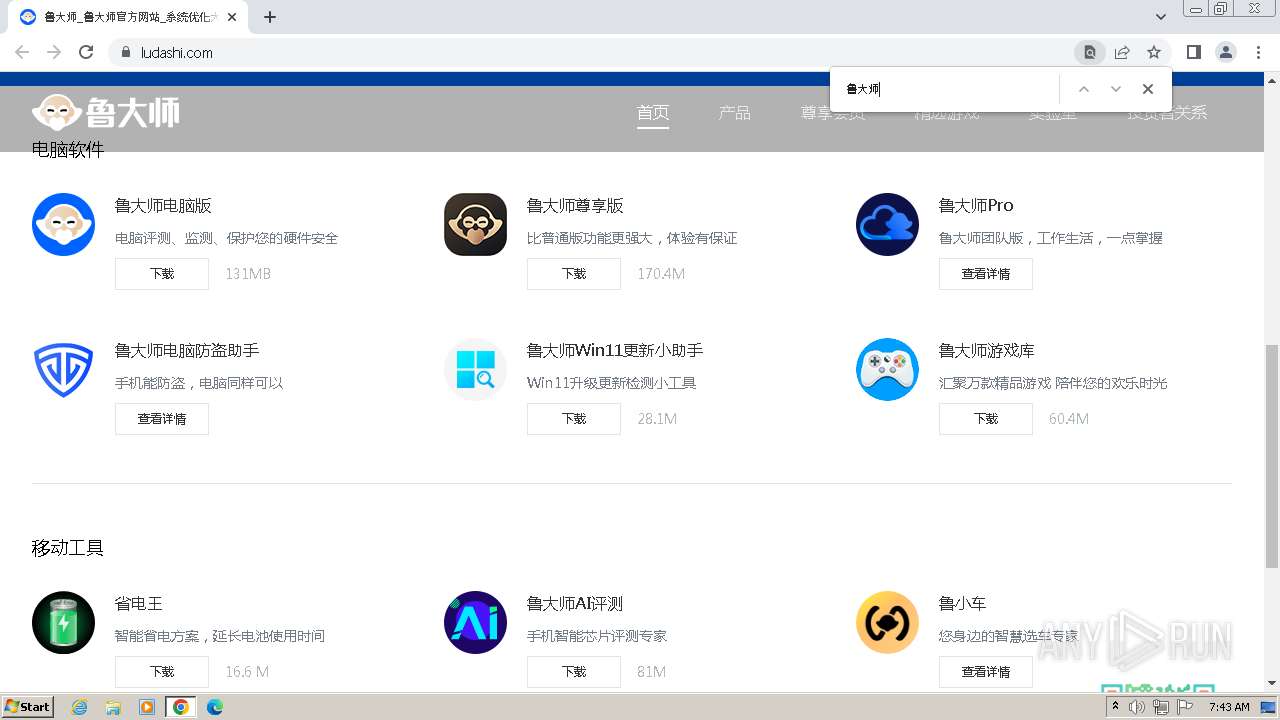Click the find-in-page text field
This screenshot has height=720, width=1280.
click(948, 89)
